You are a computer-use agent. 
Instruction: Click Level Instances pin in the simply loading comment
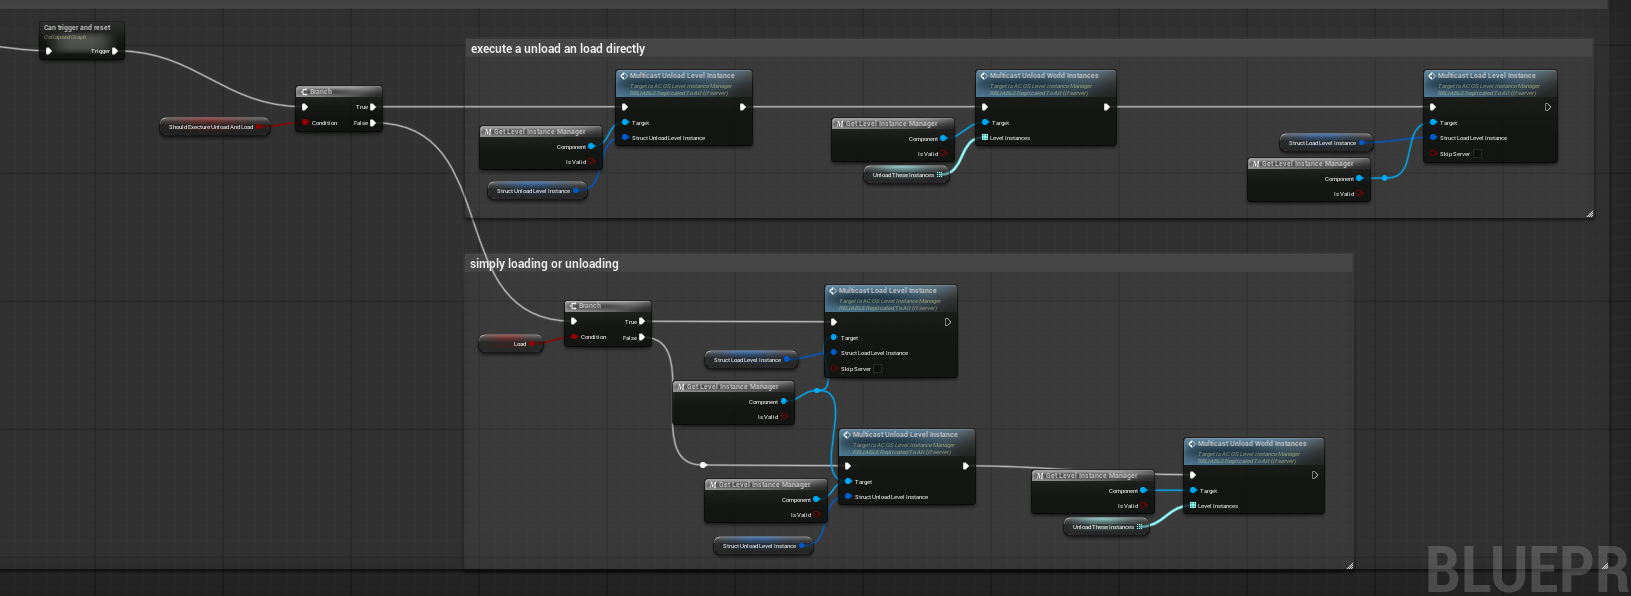point(1193,506)
